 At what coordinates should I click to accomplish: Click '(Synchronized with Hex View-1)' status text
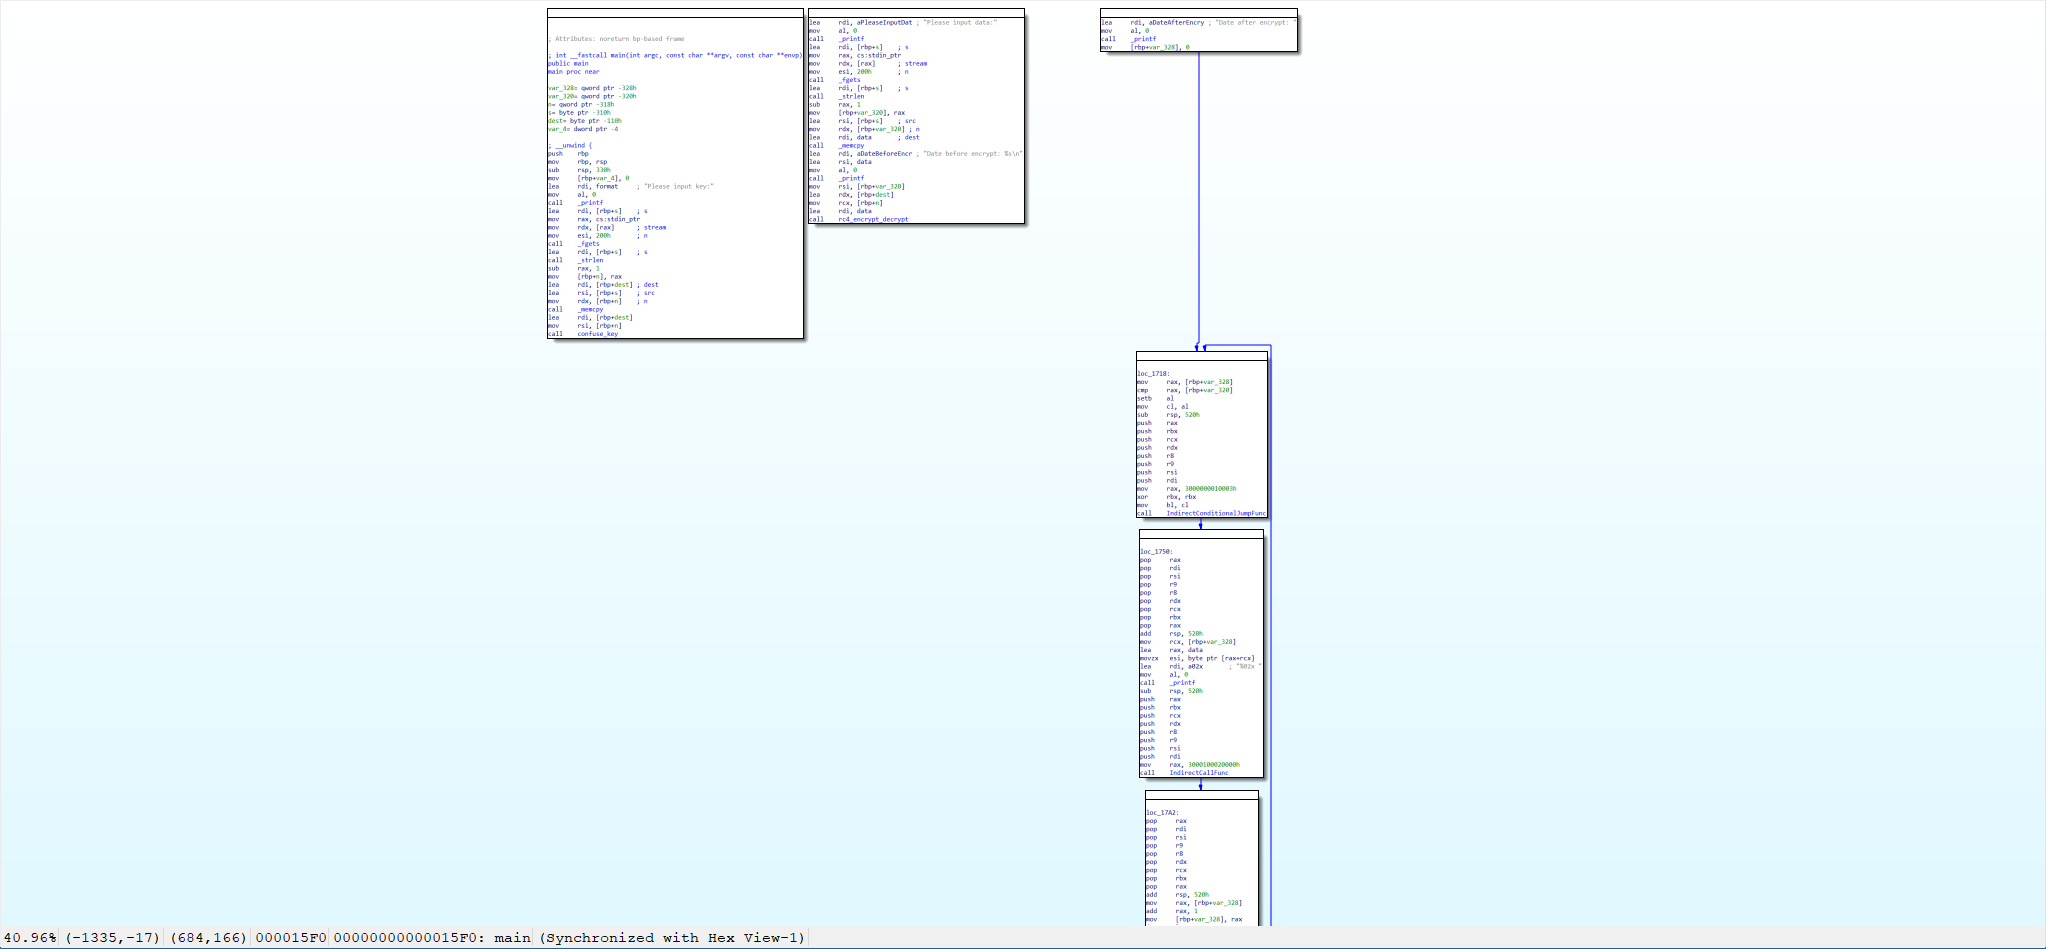[x=672, y=938]
